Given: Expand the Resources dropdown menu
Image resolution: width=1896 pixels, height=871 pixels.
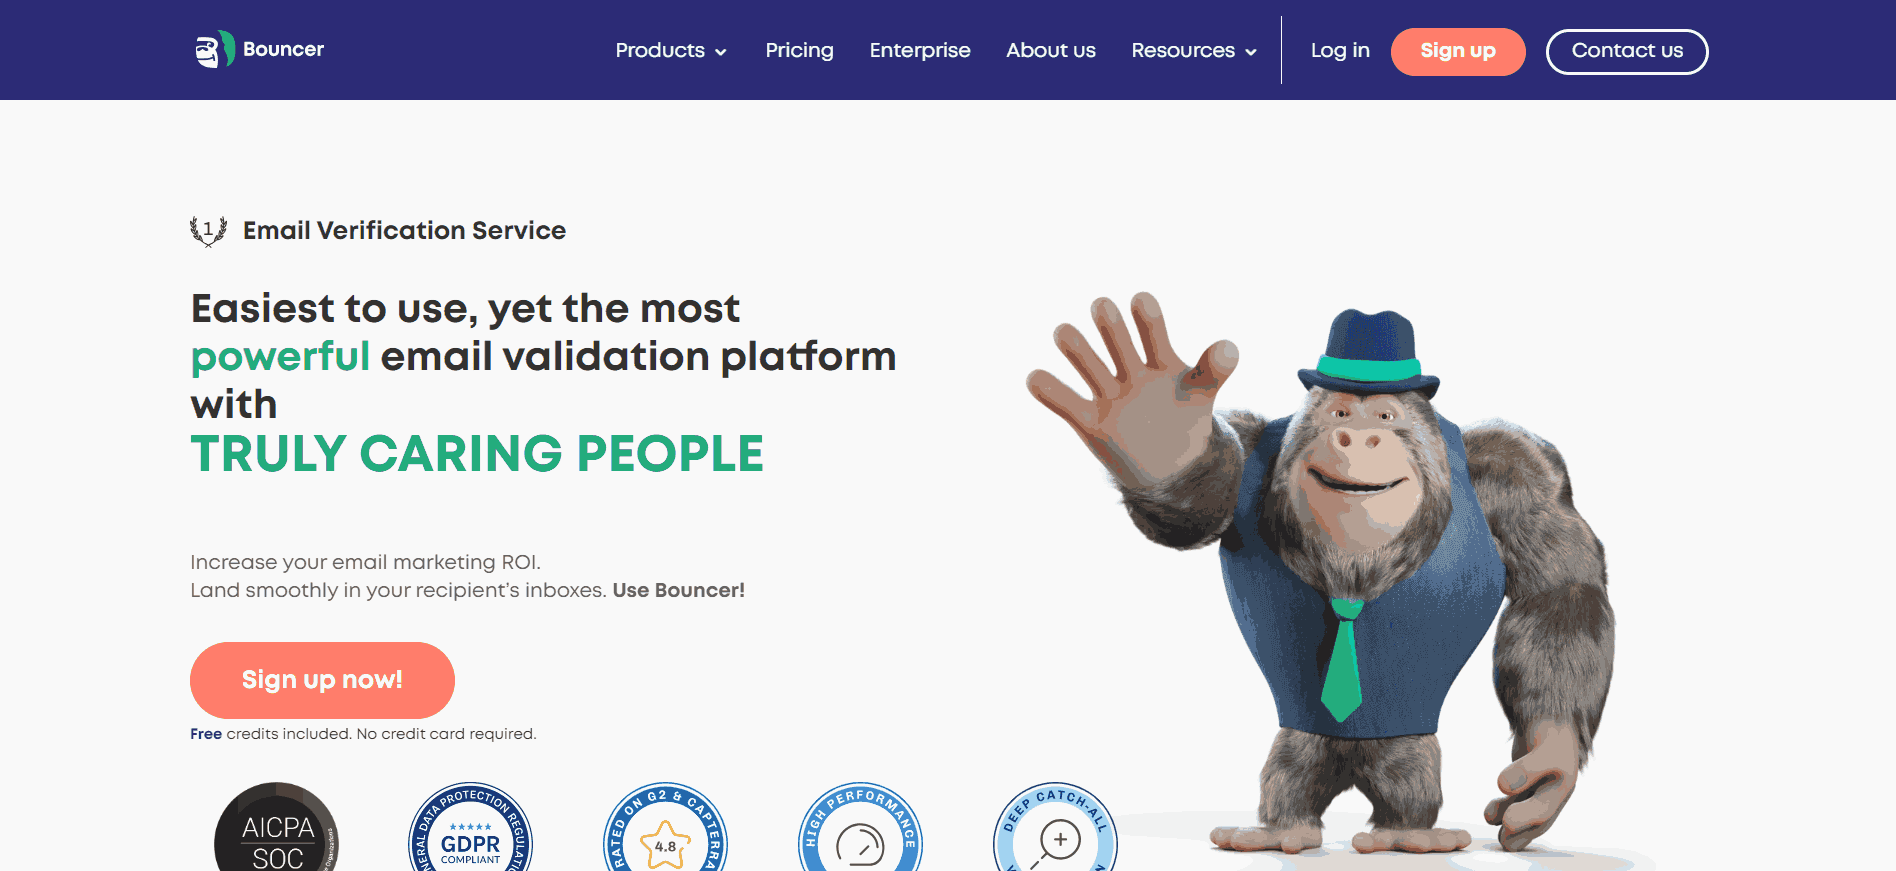Looking at the screenshot, I should click(1194, 50).
